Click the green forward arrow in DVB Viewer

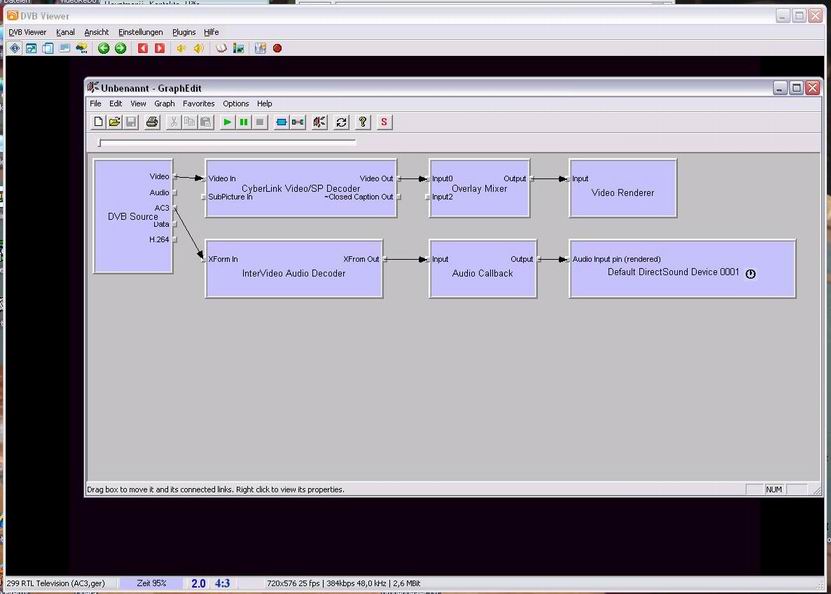tap(120, 48)
